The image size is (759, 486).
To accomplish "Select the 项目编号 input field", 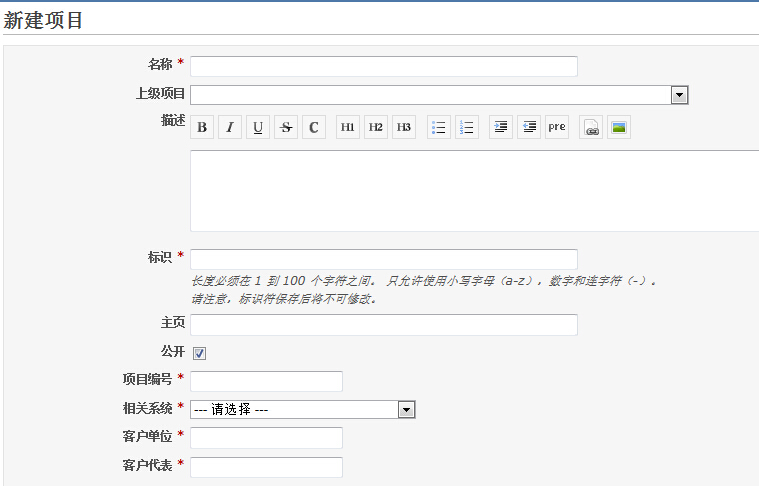I will (266, 381).
